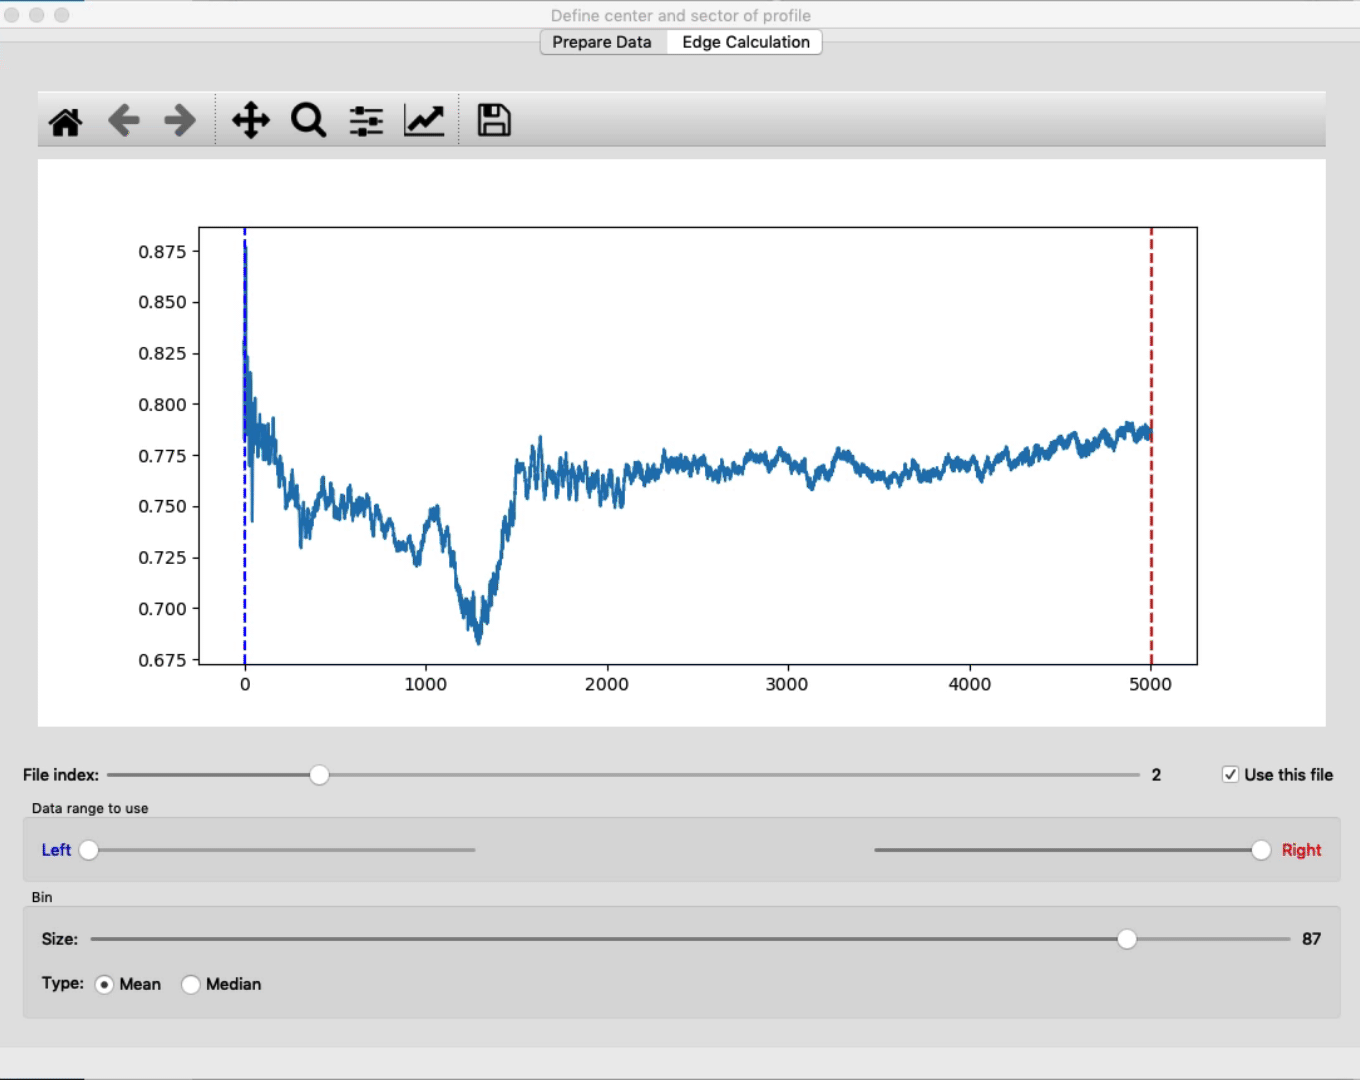Go back to the previous plot view
The width and height of the screenshot is (1360, 1080).
coord(124,121)
